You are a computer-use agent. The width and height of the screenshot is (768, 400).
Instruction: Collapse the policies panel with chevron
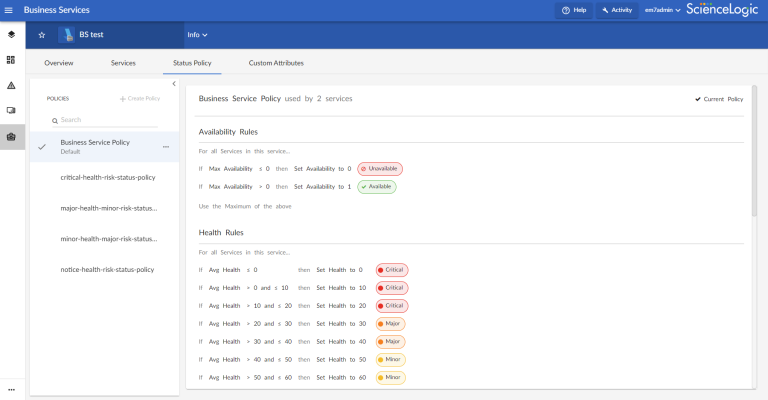[x=174, y=84]
